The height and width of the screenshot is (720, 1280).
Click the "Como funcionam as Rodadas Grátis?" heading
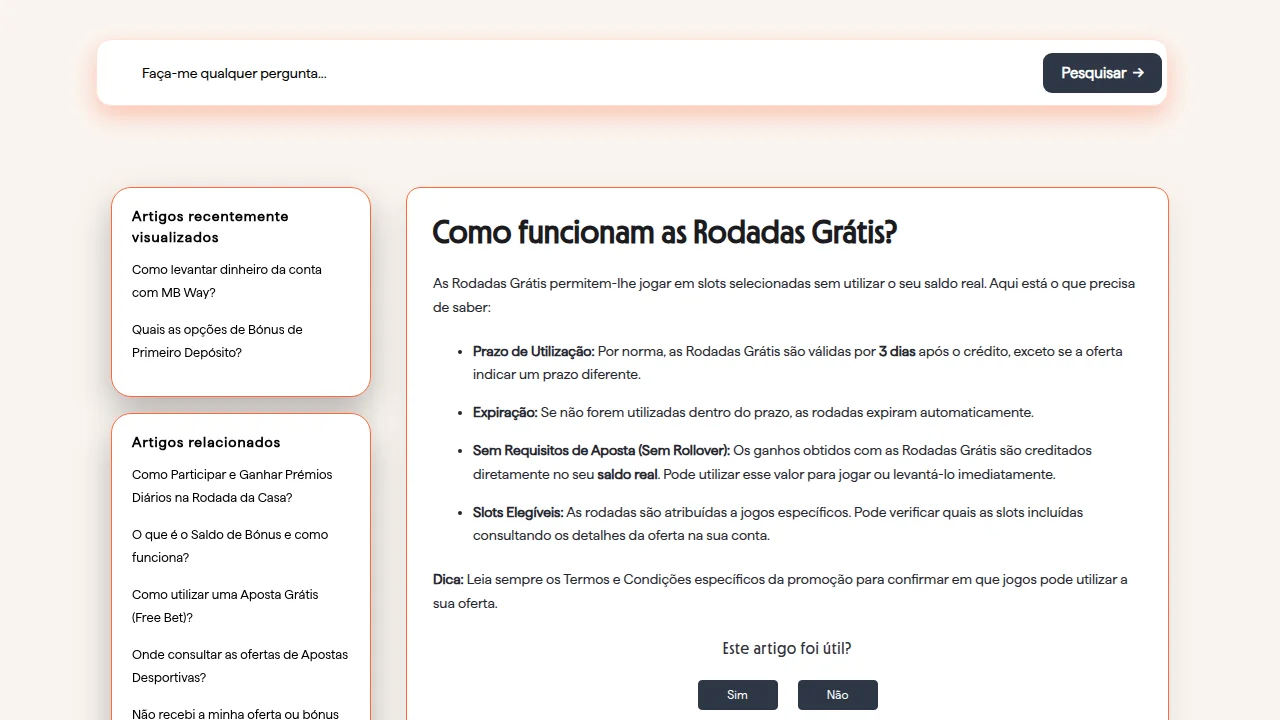tap(665, 233)
